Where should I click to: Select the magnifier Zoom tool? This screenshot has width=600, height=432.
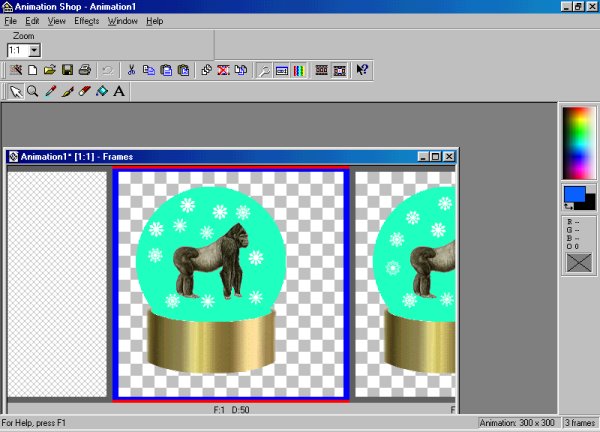32,91
